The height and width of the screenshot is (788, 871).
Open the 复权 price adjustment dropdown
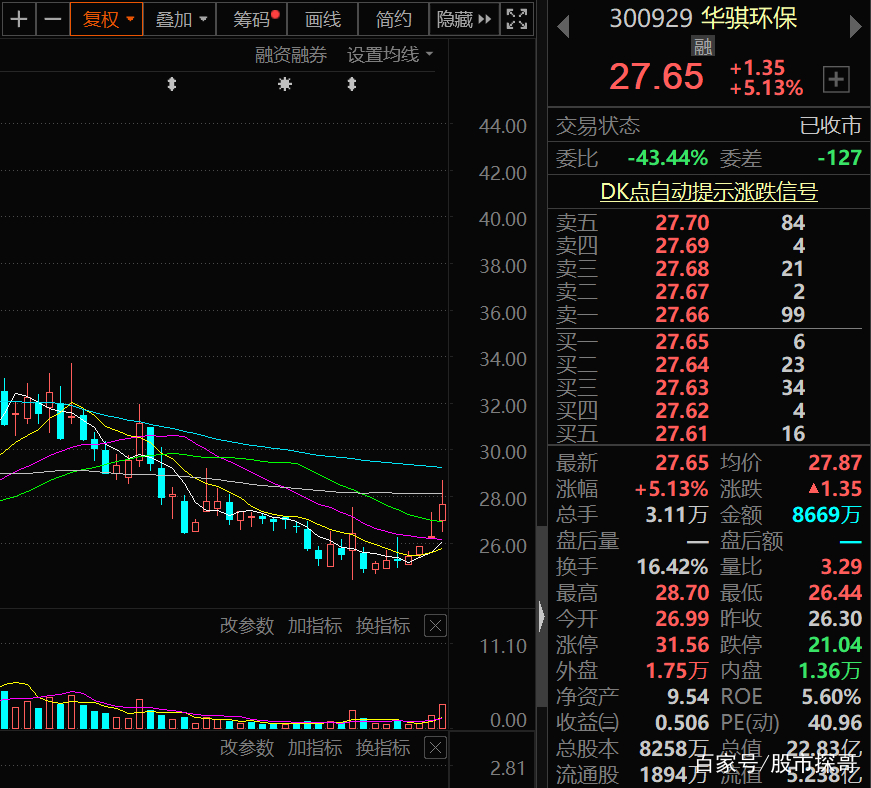106,19
